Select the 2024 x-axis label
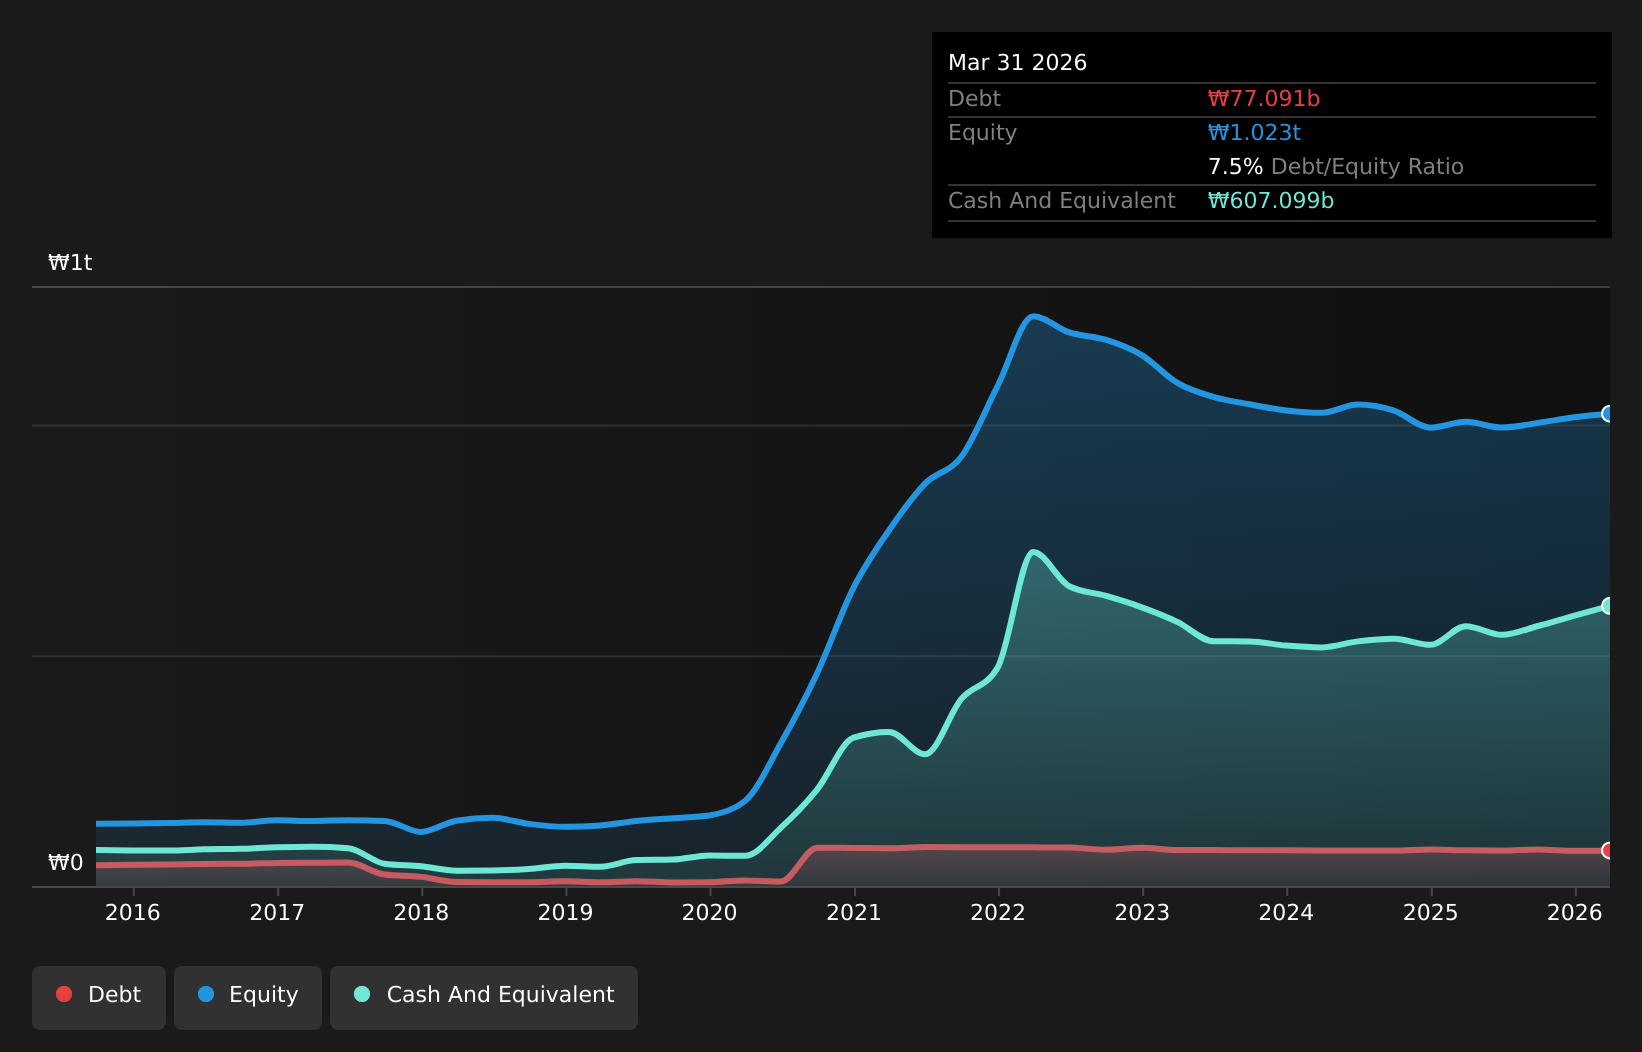1642x1052 pixels. click(x=1286, y=913)
